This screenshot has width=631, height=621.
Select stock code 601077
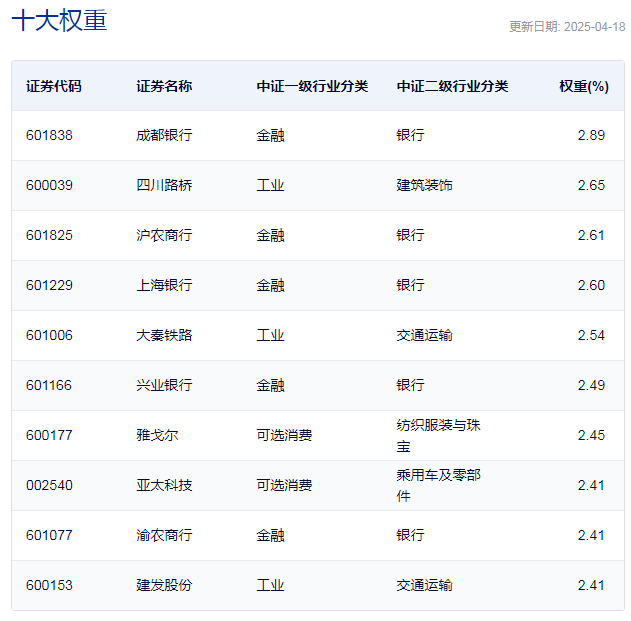coord(49,535)
